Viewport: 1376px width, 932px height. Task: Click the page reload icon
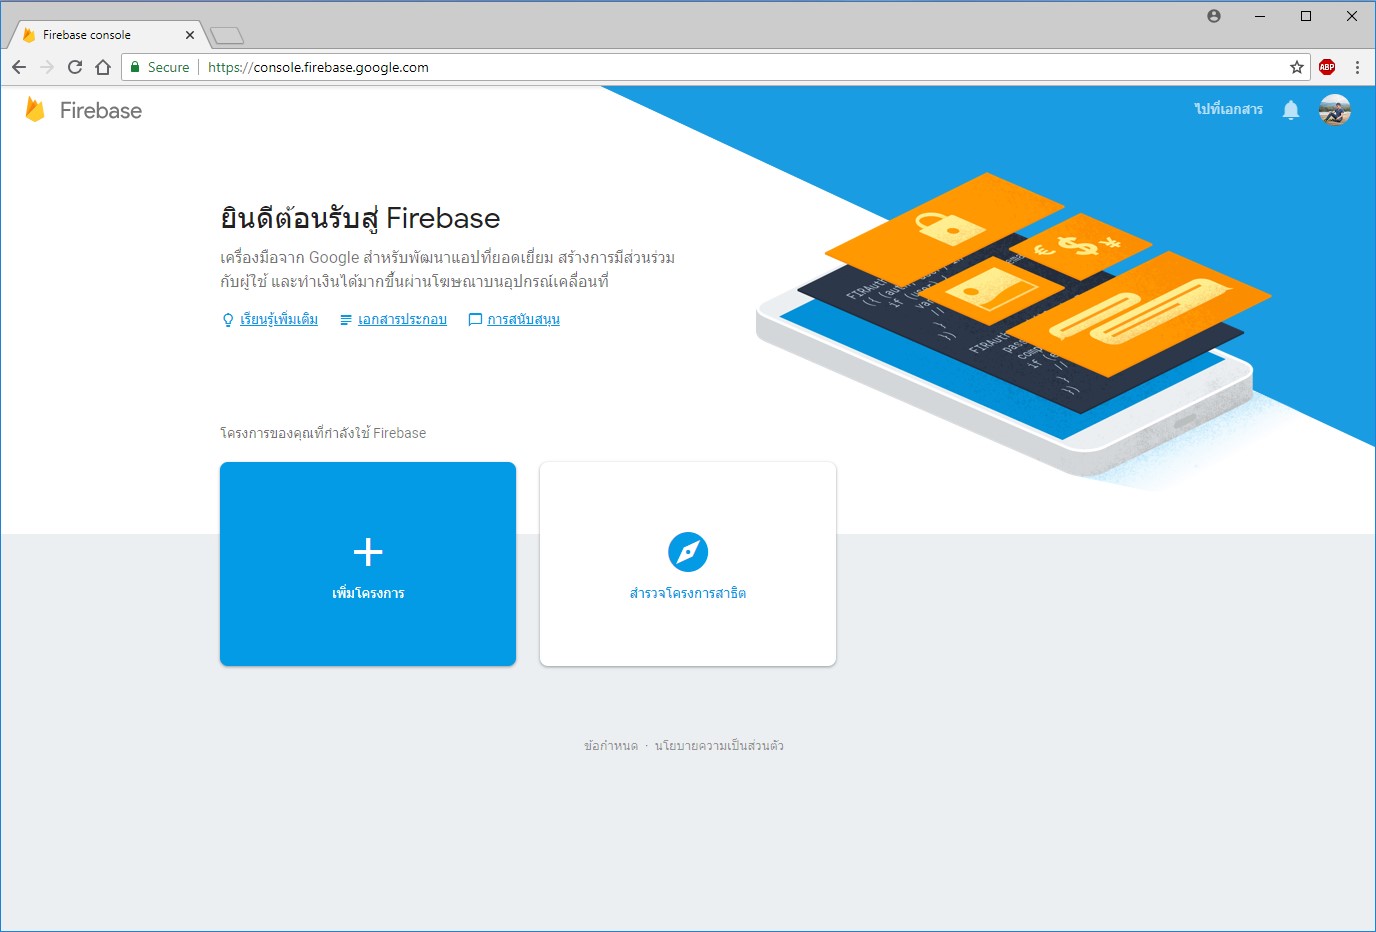[75, 67]
